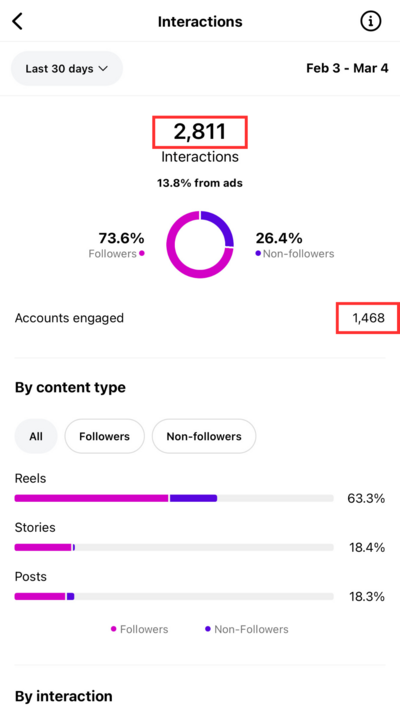The height and width of the screenshot is (711, 400).
Task: Open the Last 30 days dropdown
Action: [67, 68]
